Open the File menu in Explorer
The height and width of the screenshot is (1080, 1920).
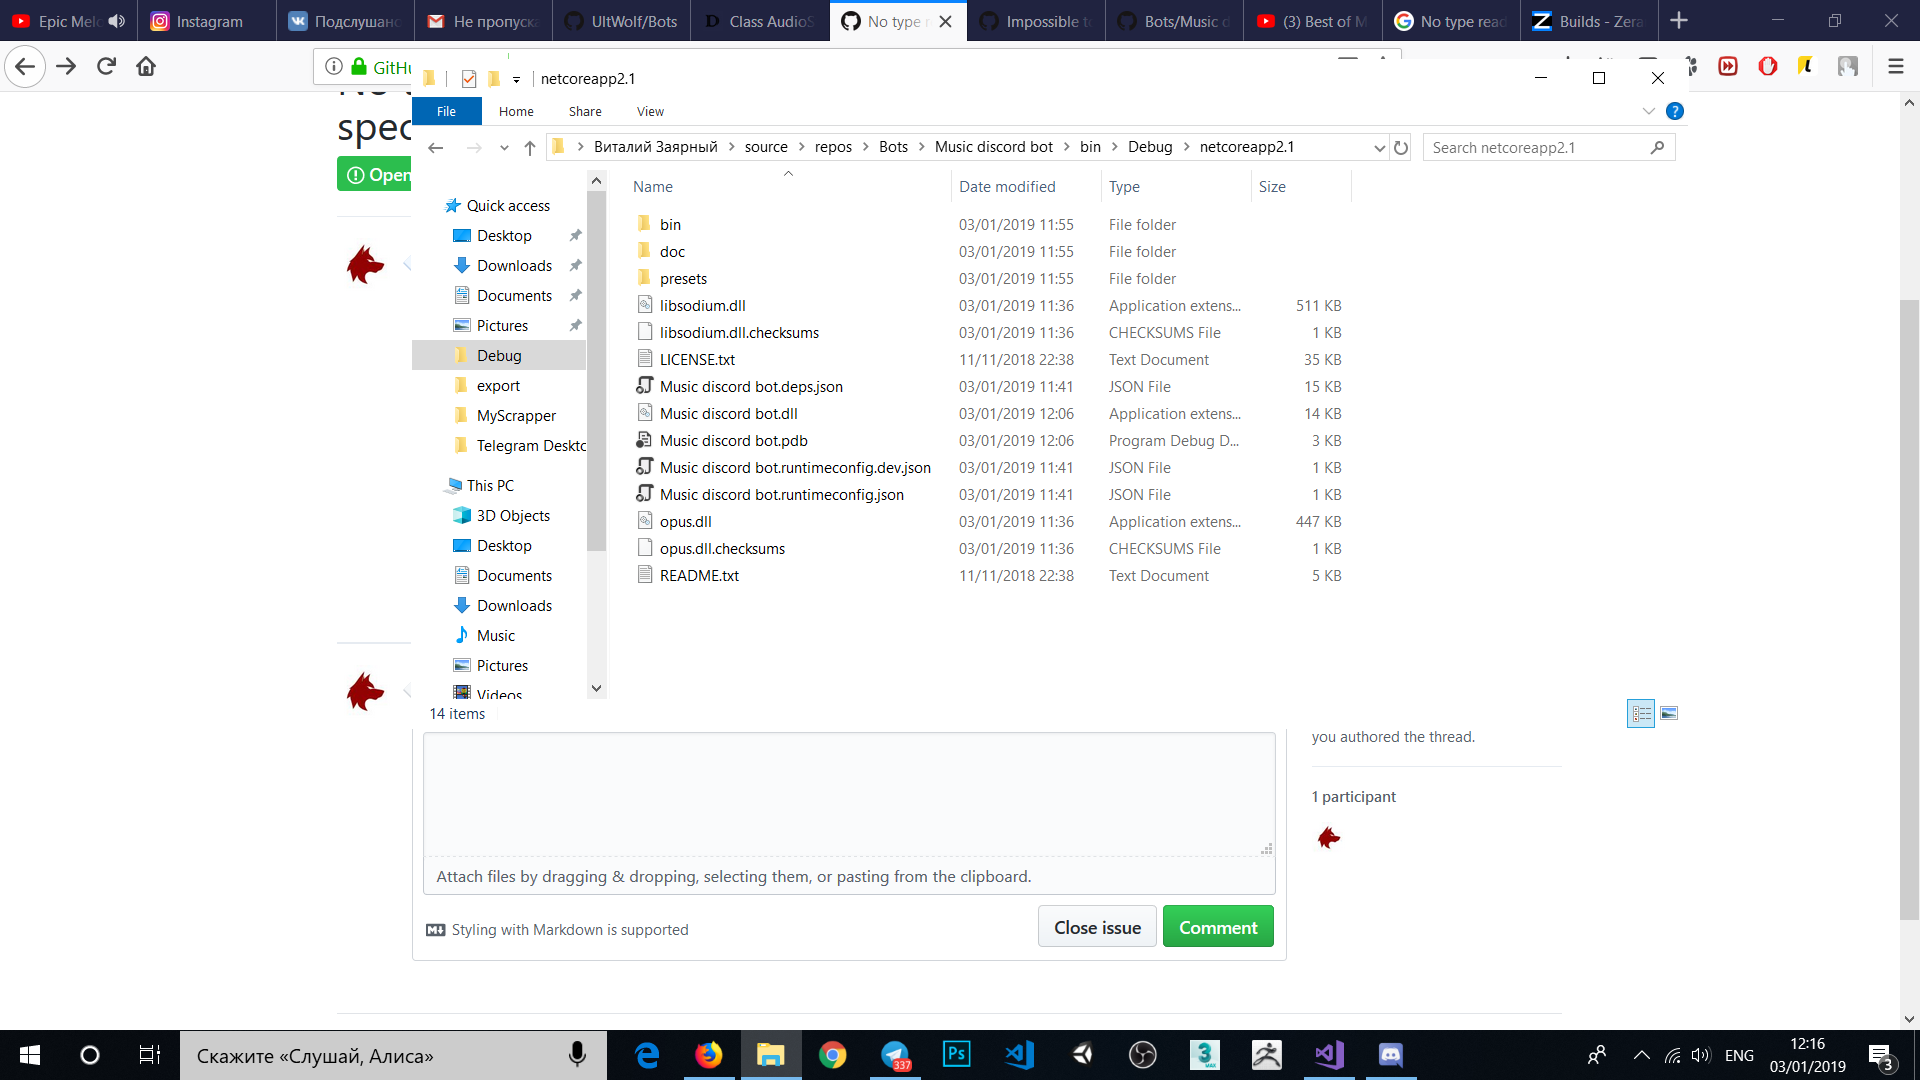[447, 111]
